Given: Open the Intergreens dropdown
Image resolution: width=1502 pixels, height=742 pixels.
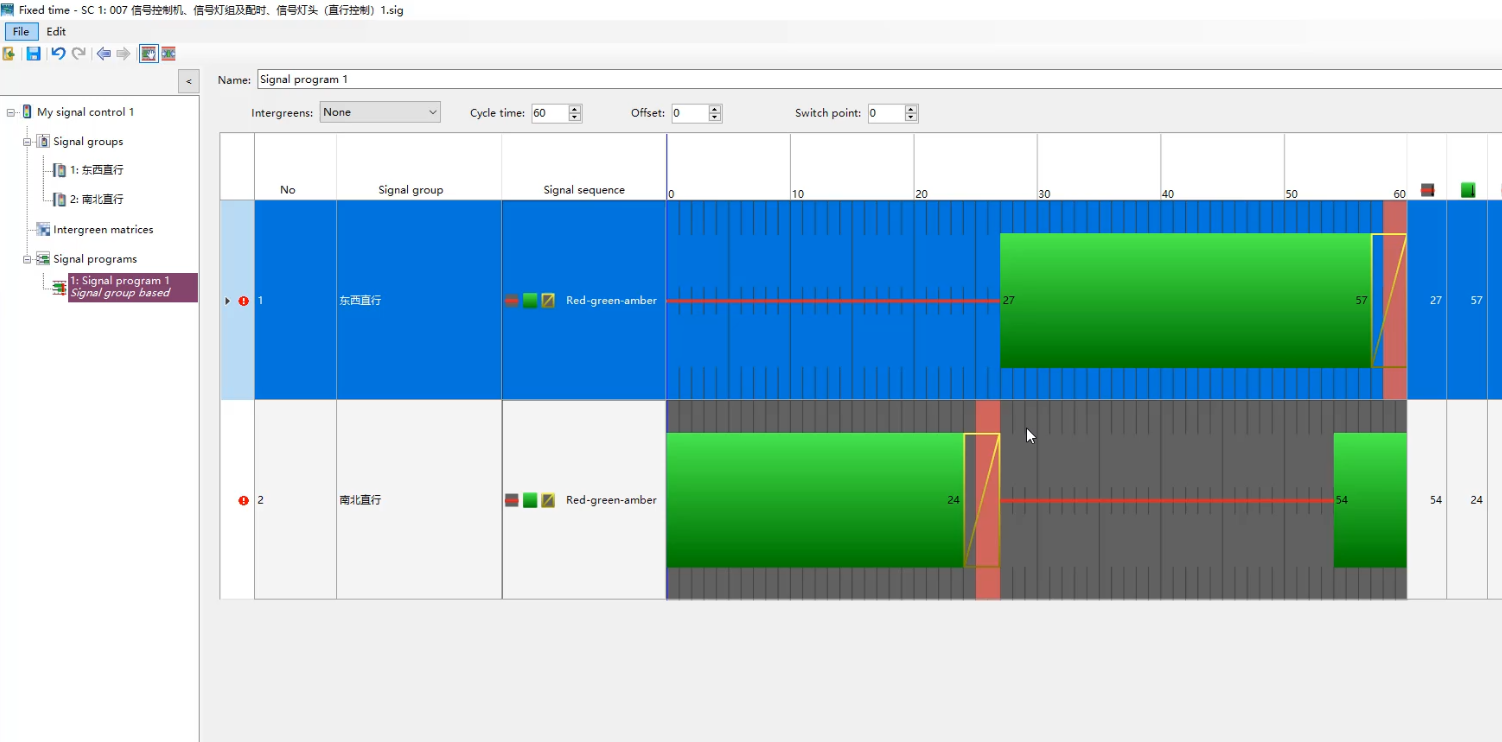Looking at the screenshot, I should click(380, 113).
